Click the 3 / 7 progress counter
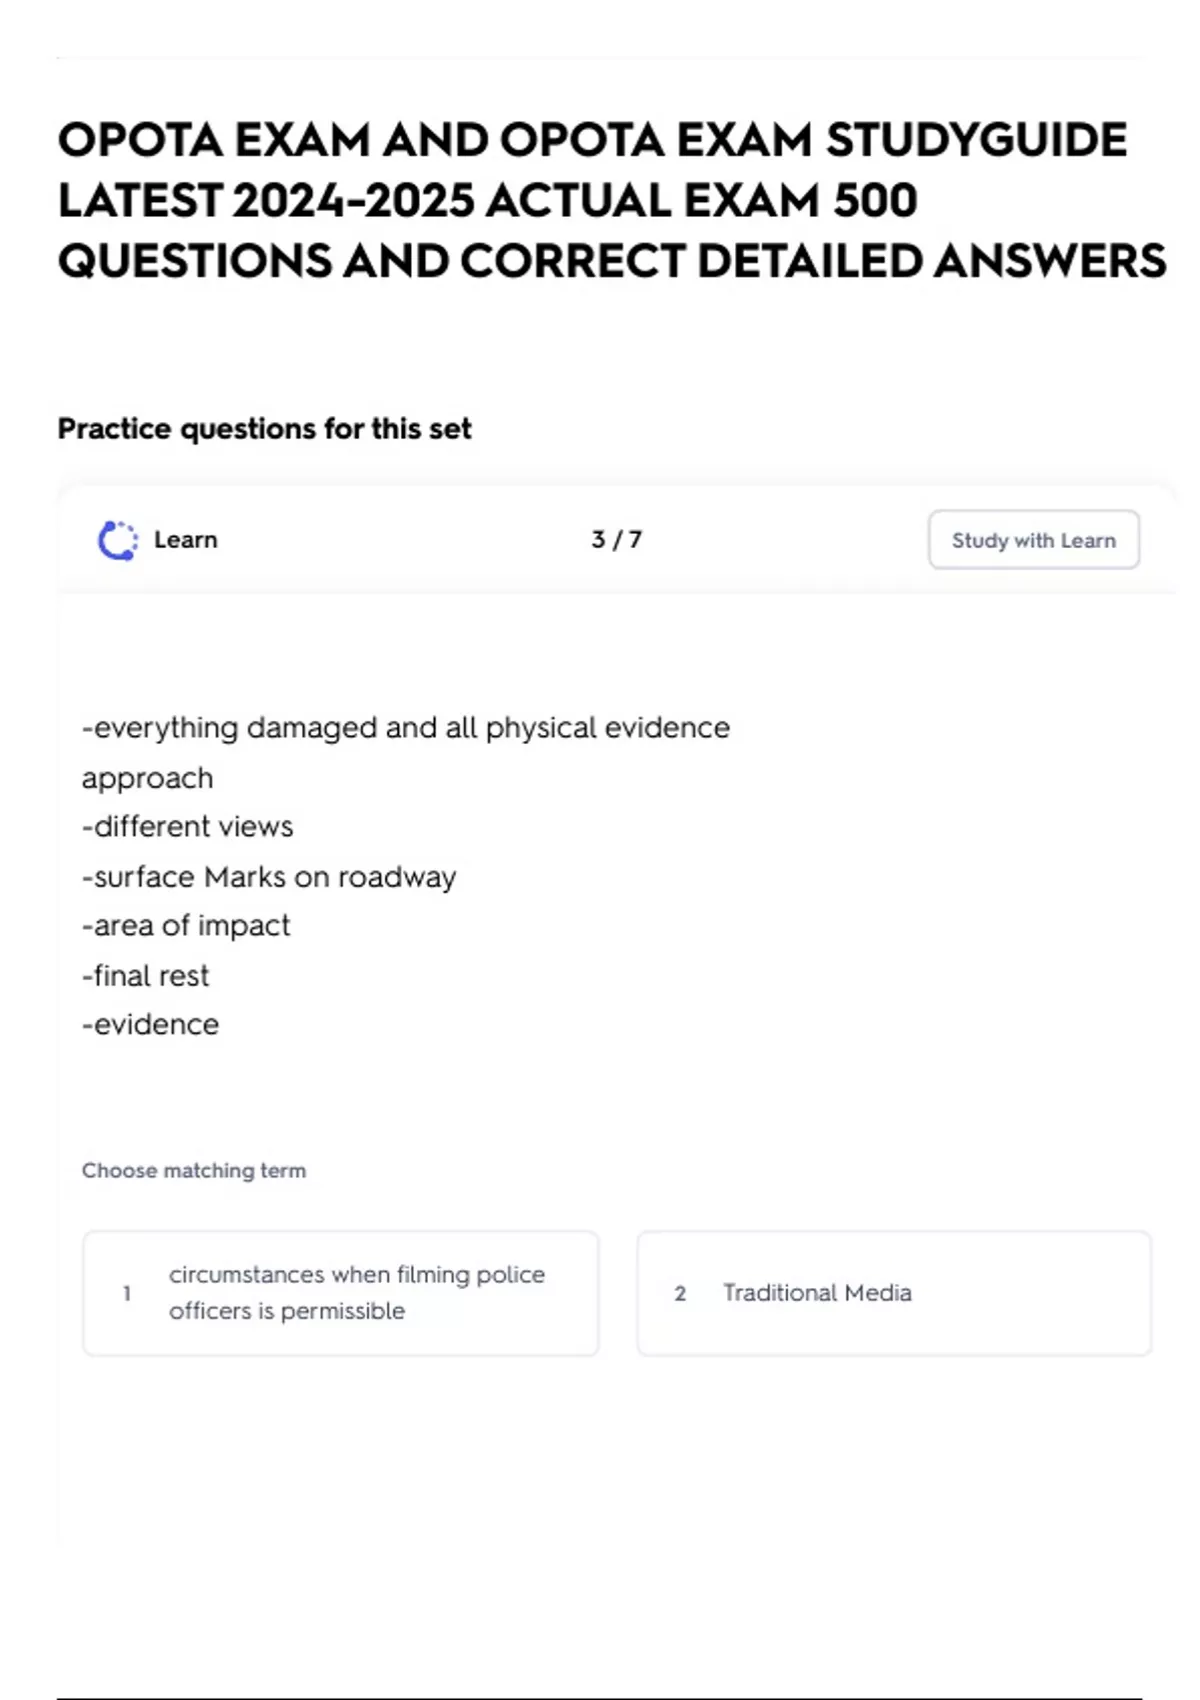 [x=616, y=540]
